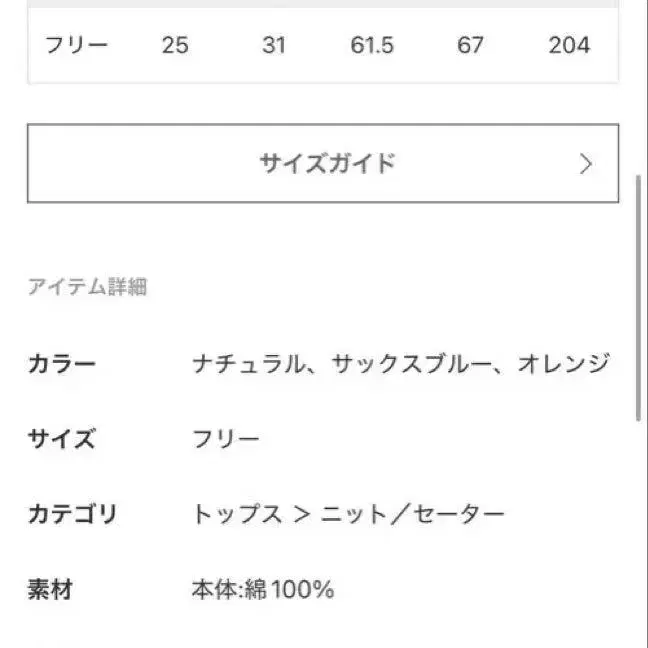The image size is (648, 648).
Task: Click the 25 value in size table
Action: pos(175,45)
